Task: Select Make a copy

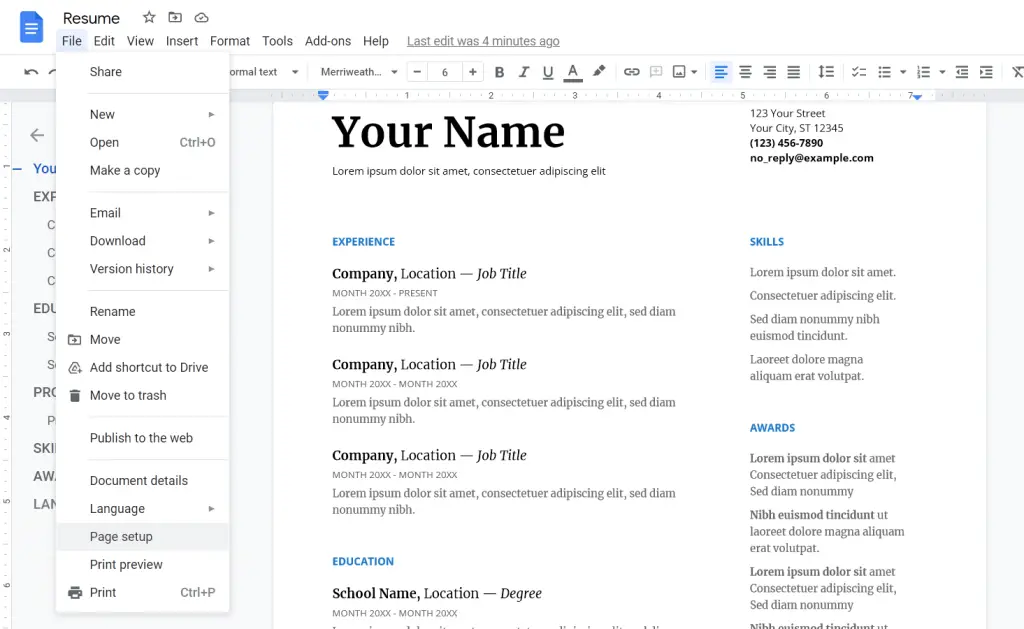Action: (x=143, y=170)
